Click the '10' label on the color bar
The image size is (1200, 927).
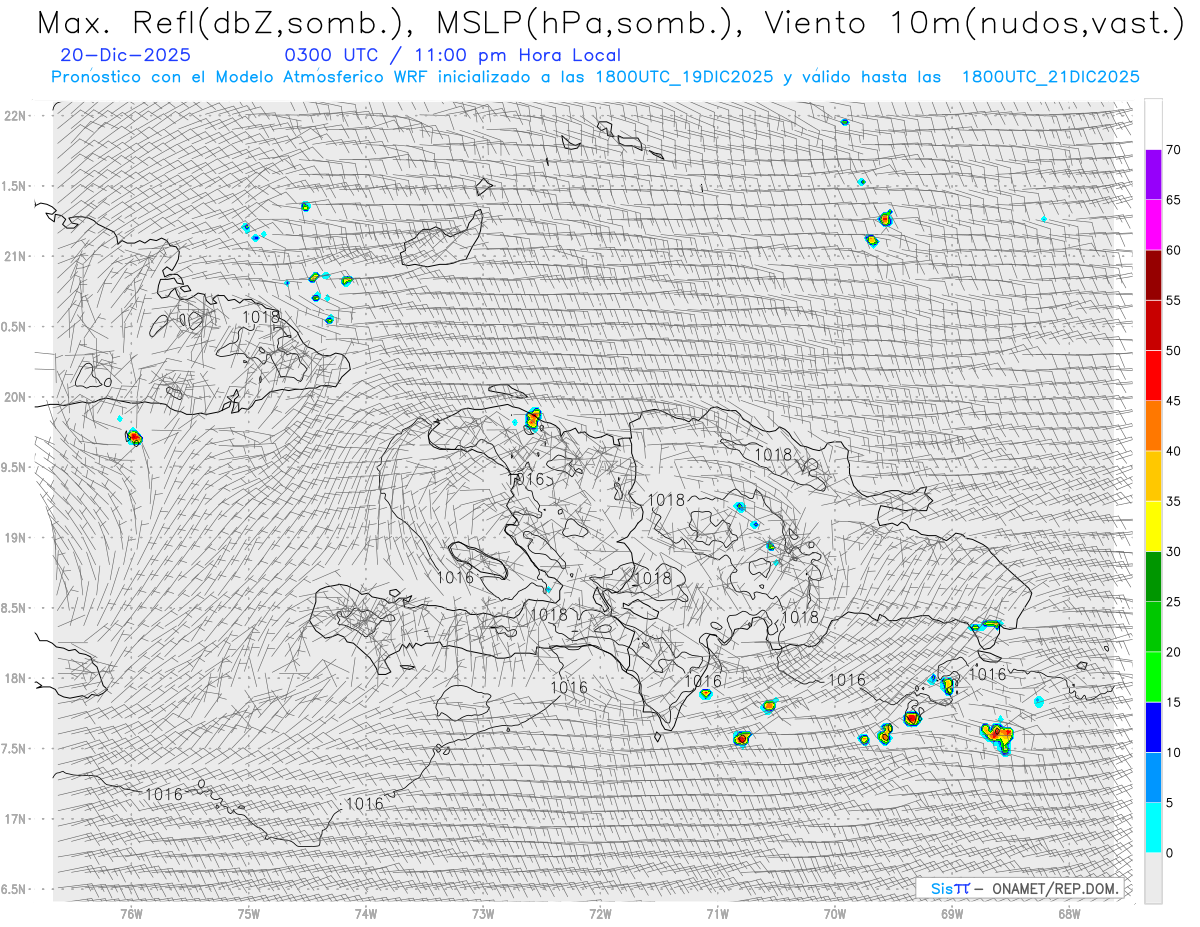pyautogui.click(x=1174, y=752)
